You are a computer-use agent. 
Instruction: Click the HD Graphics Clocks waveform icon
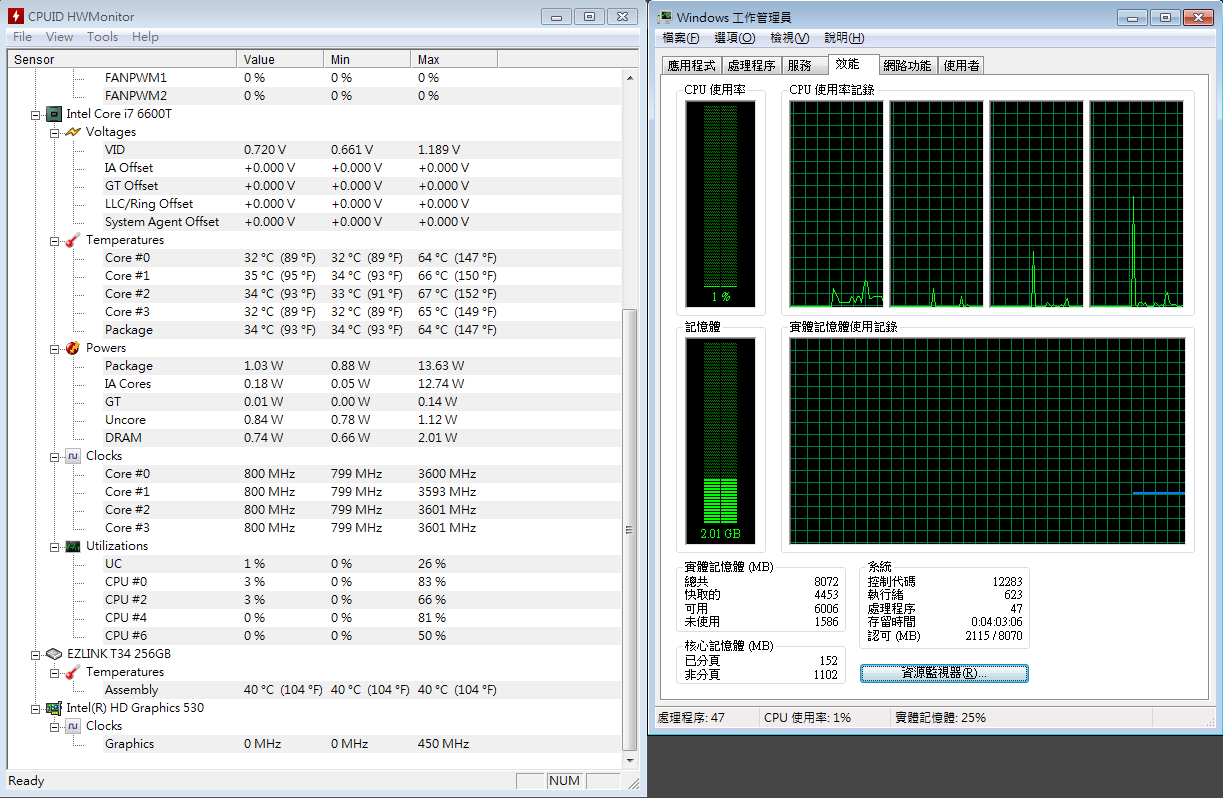73,726
